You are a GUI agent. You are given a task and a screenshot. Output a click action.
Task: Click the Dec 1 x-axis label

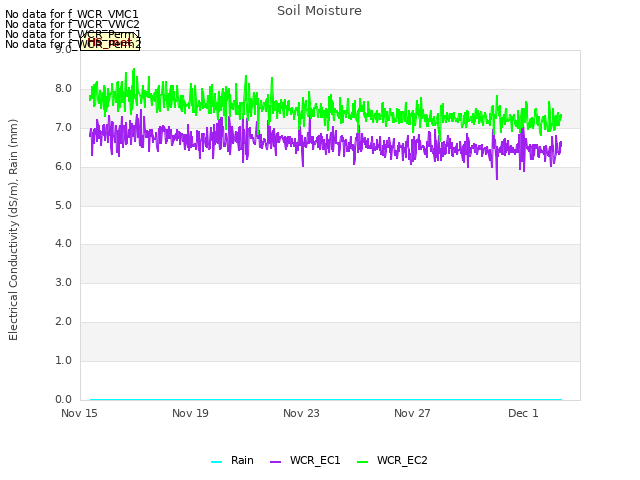click(x=523, y=413)
